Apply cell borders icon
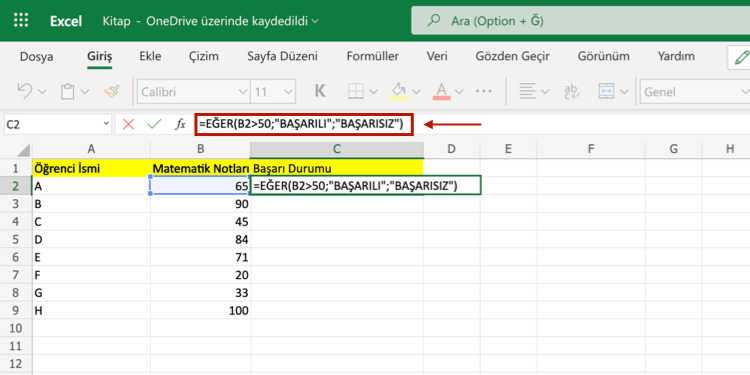This screenshot has width=750, height=375. coord(355,91)
